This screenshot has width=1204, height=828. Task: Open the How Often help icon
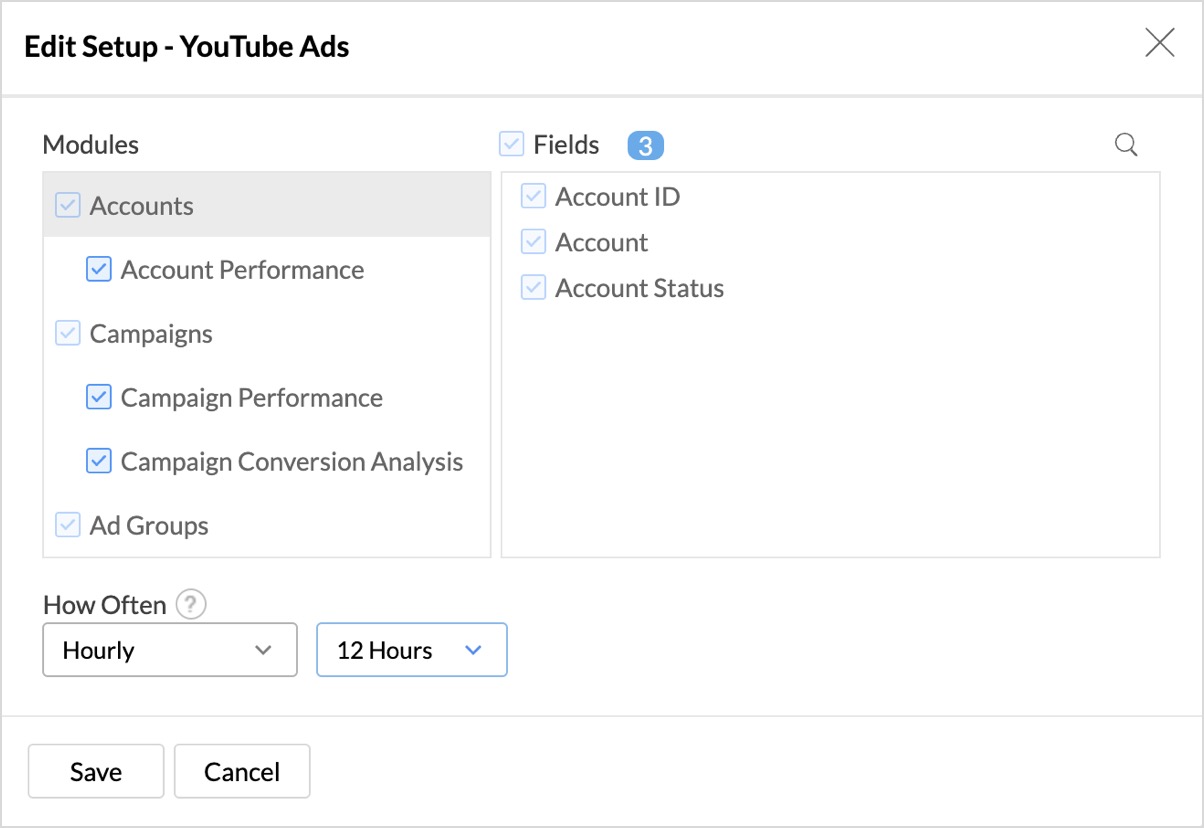191,605
